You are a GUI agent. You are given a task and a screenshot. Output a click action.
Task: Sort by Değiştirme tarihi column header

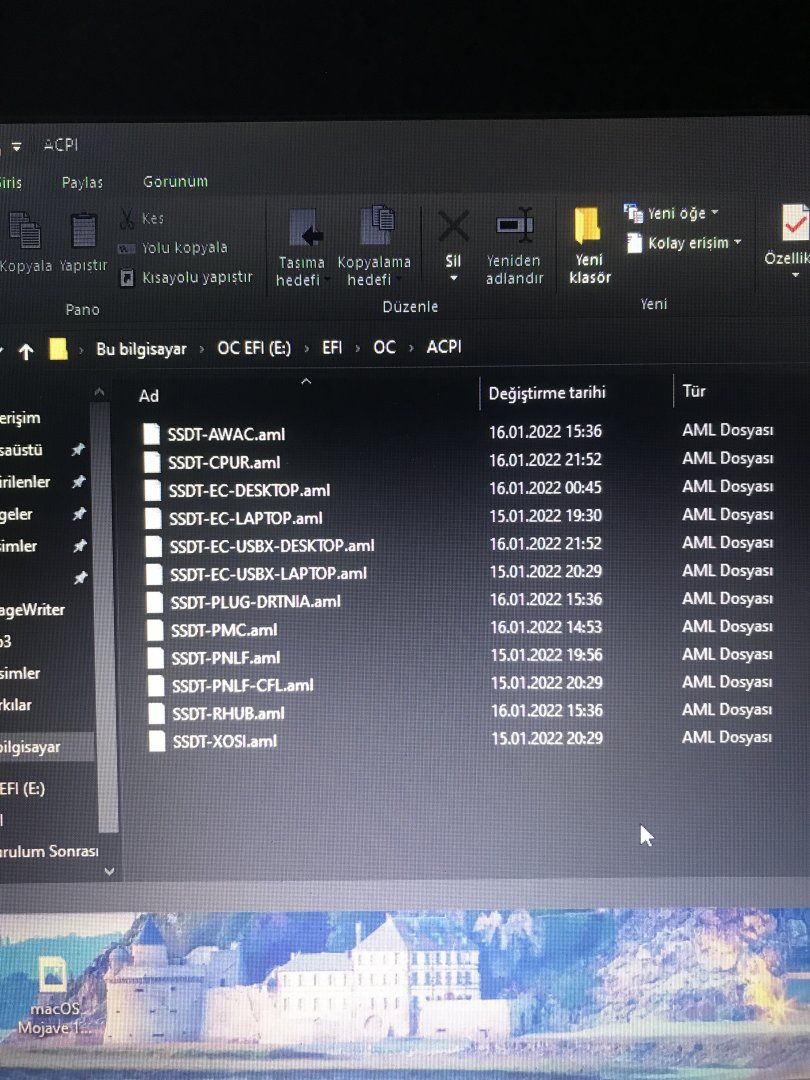pyautogui.click(x=547, y=393)
